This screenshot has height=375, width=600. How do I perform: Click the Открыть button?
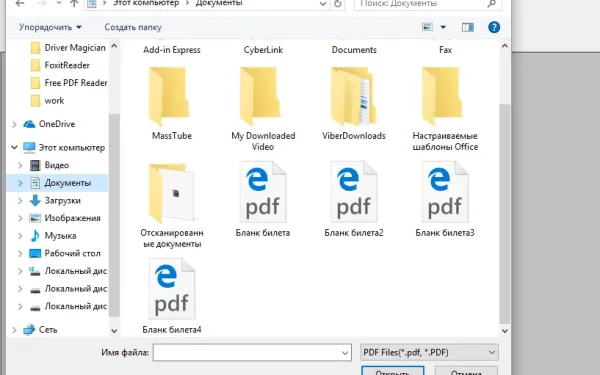pos(393,371)
